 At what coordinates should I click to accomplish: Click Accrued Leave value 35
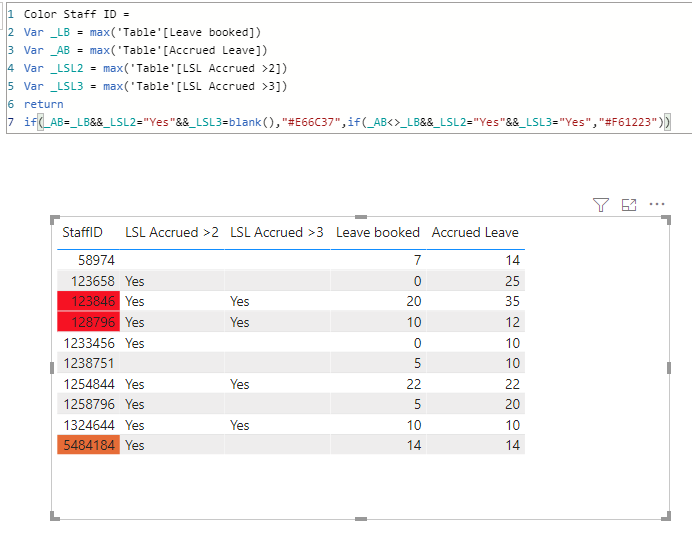(512, 301)
